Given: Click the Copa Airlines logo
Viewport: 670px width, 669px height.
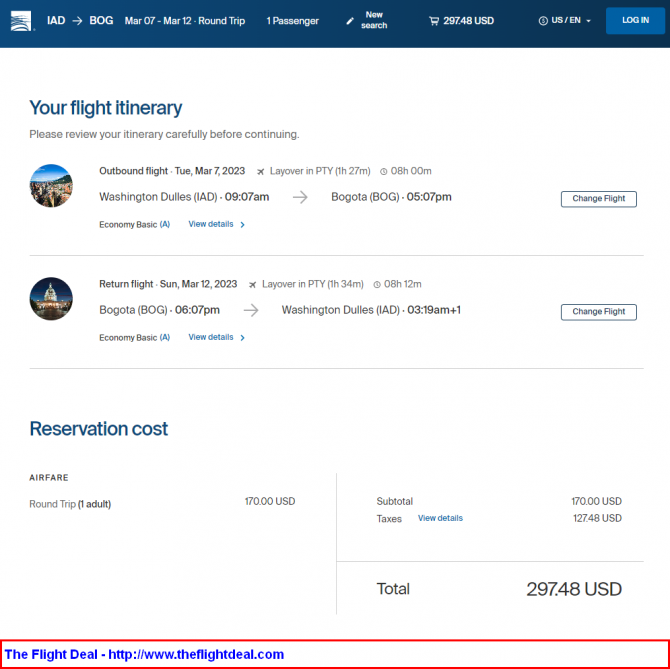Looking at the screenshot, I should point(21,21).
